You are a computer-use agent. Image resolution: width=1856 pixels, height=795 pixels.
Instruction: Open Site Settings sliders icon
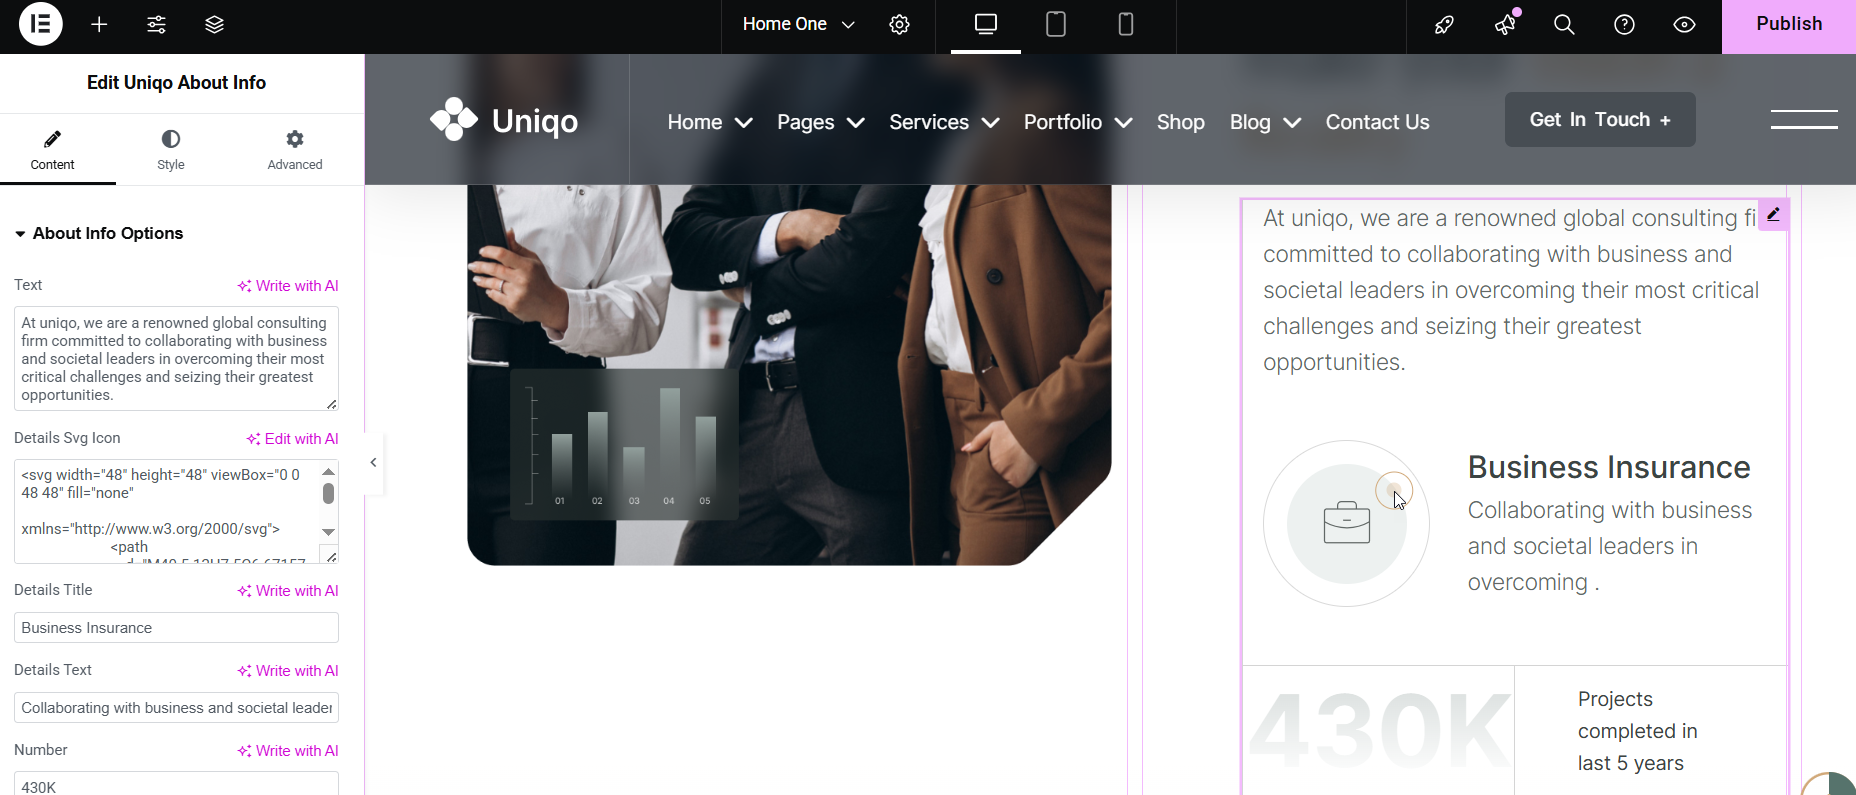157,25
